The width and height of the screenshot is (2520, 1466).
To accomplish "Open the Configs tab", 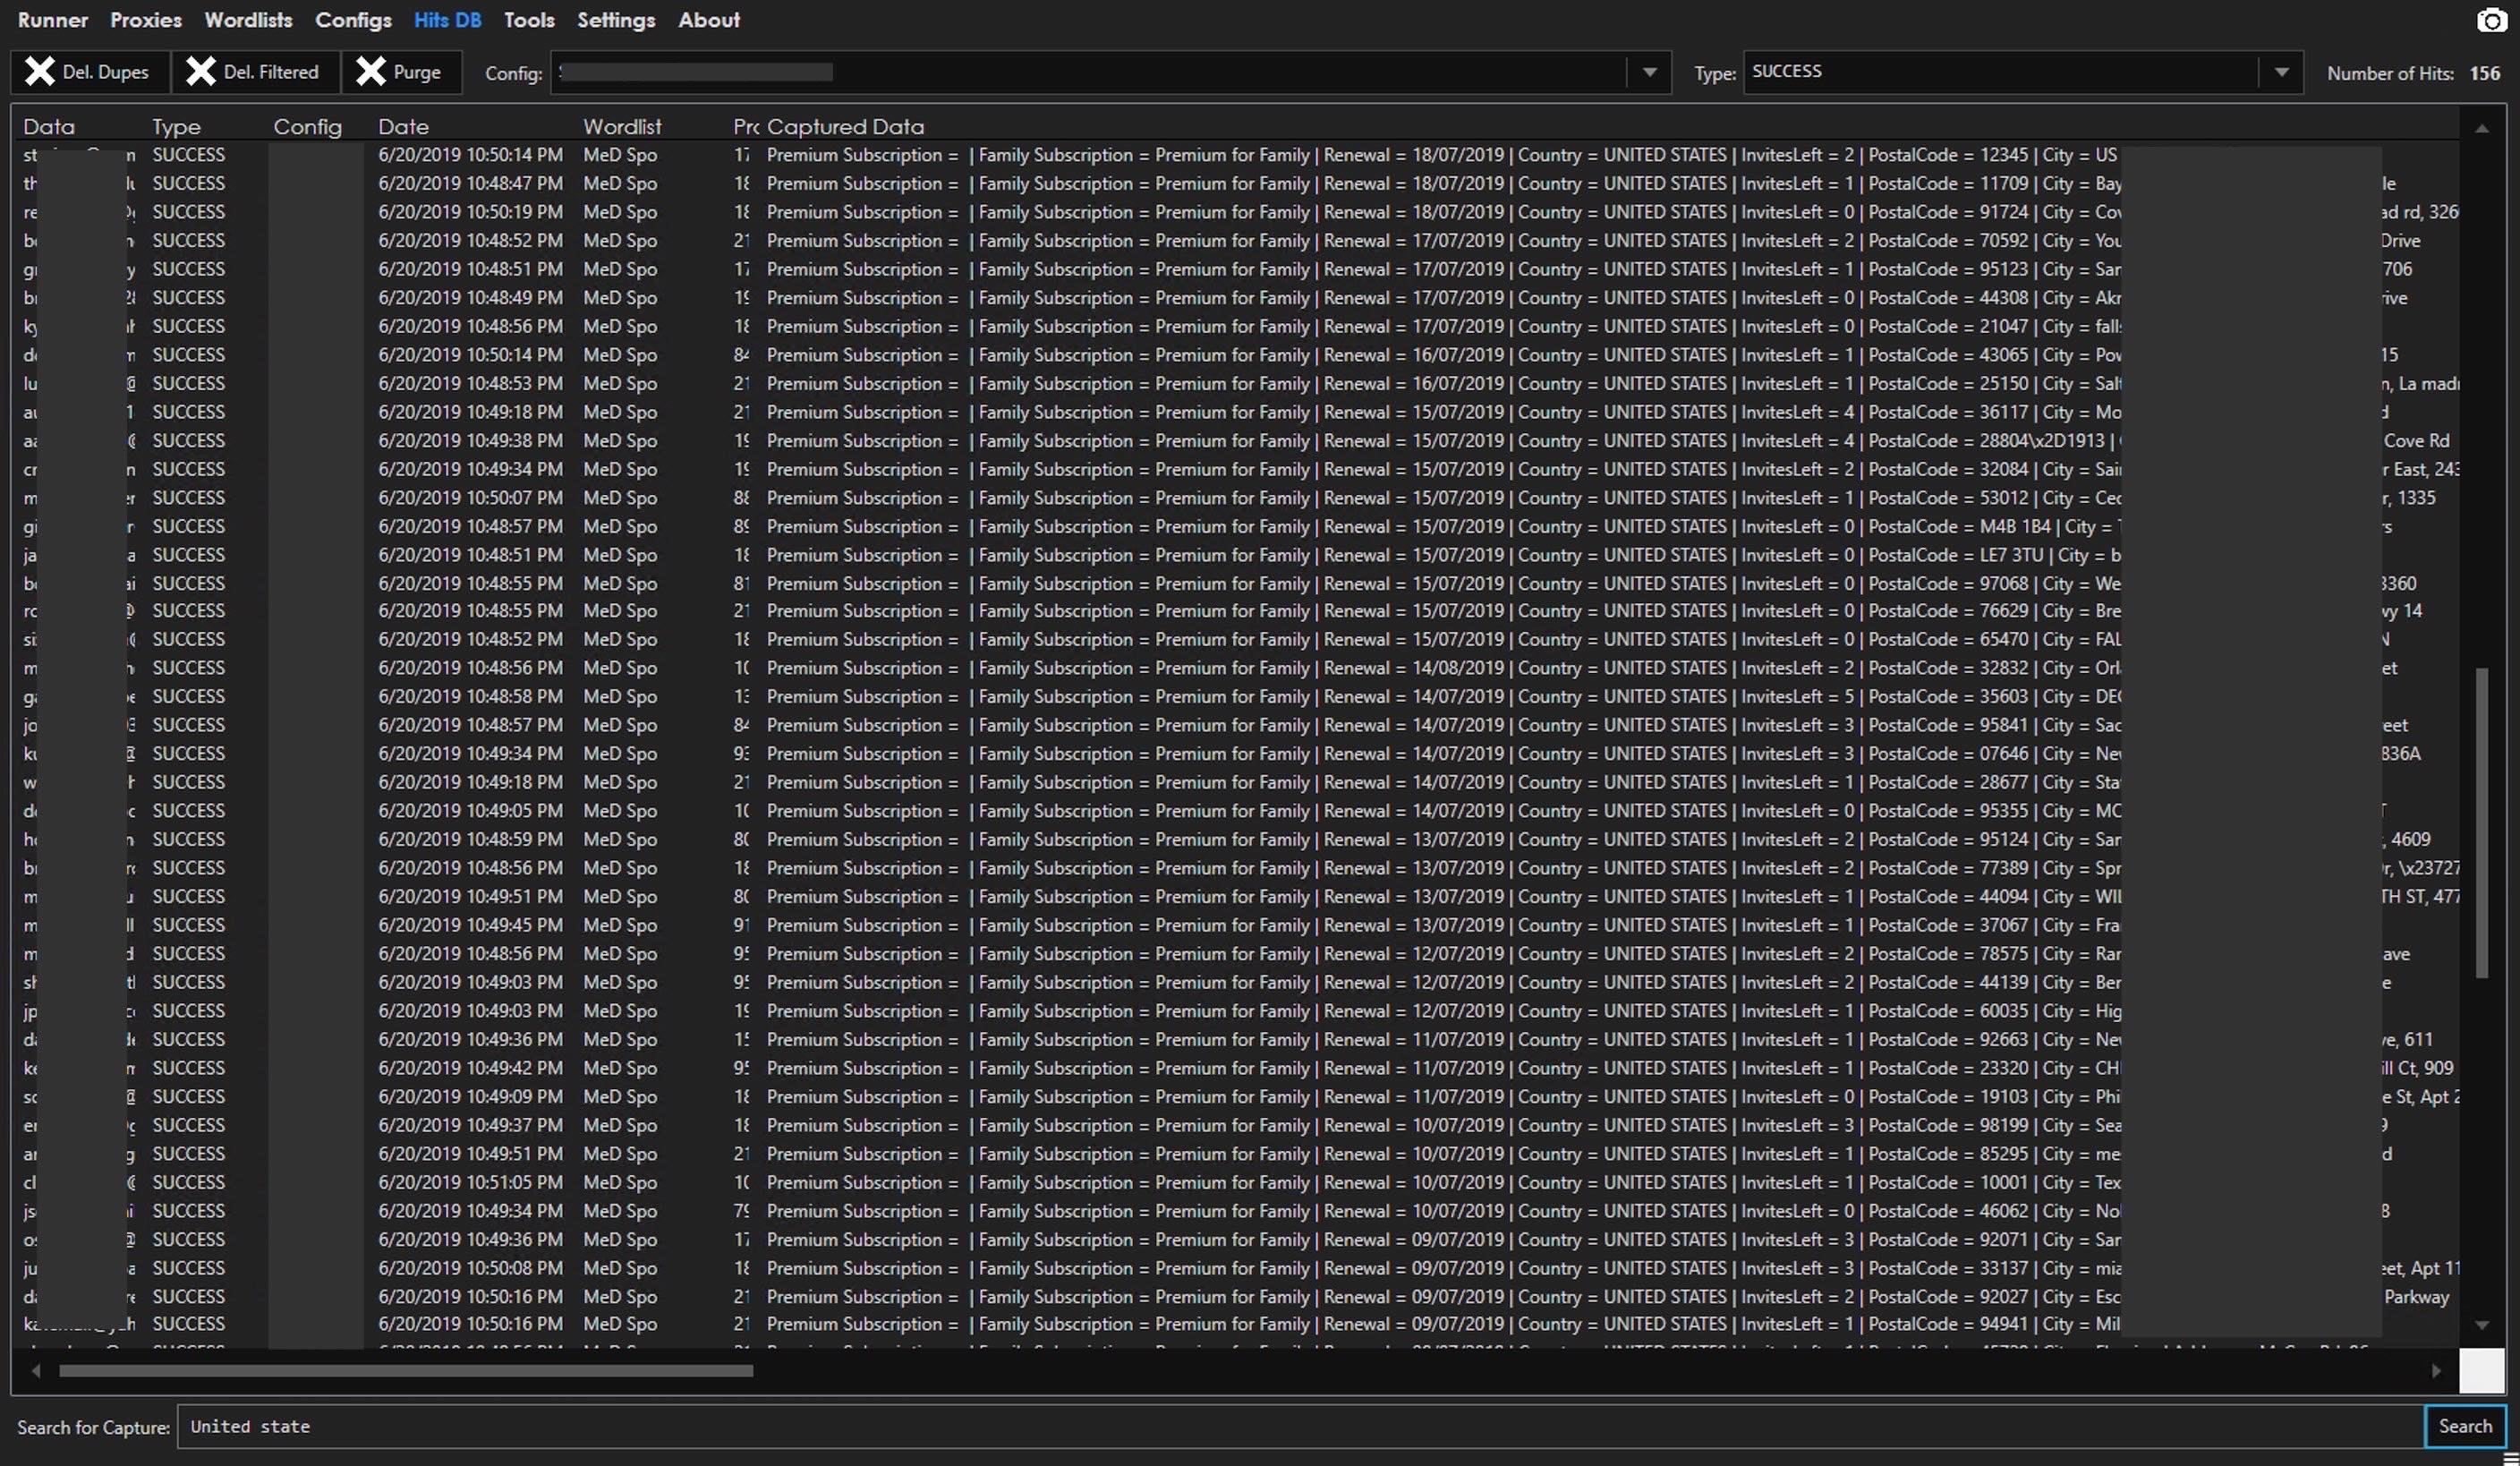I will click(x=353, y=20).
